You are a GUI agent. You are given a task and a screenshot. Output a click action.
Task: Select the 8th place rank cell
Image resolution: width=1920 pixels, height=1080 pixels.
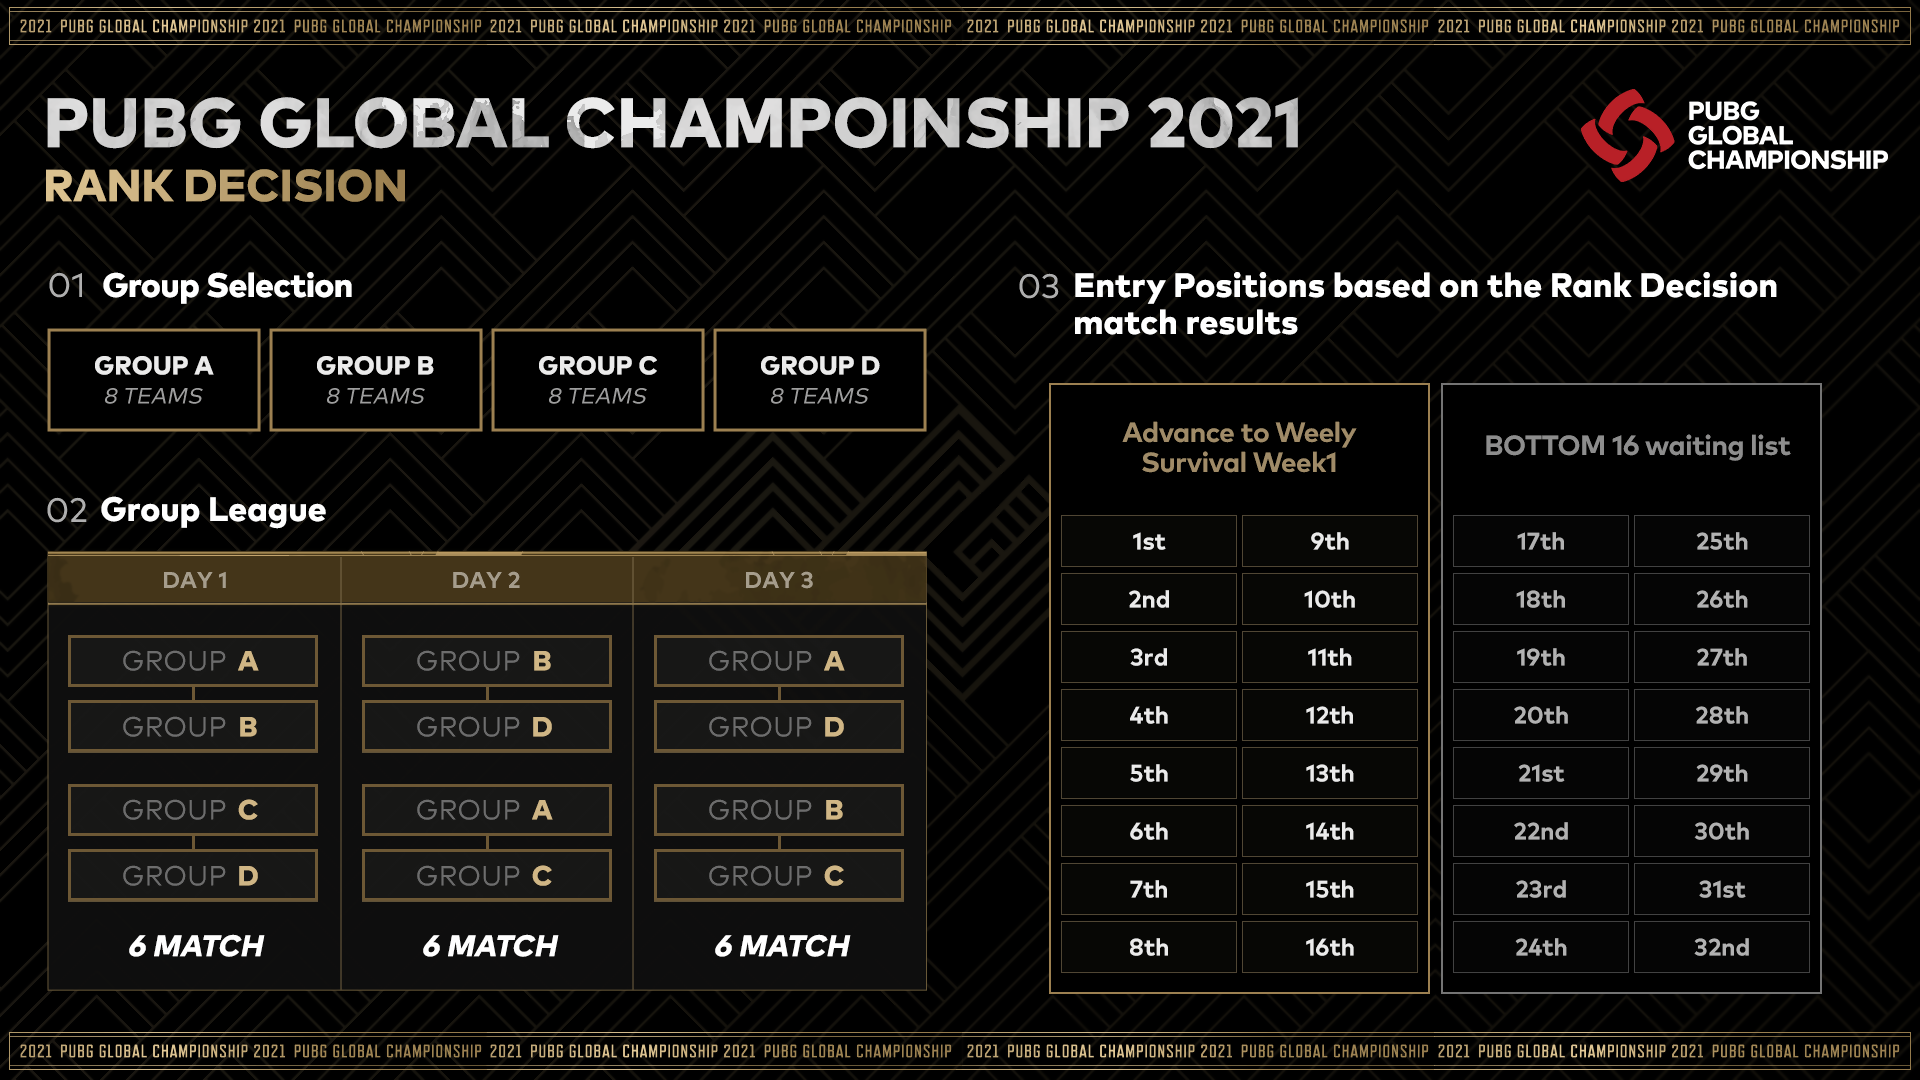point(1148,947)
